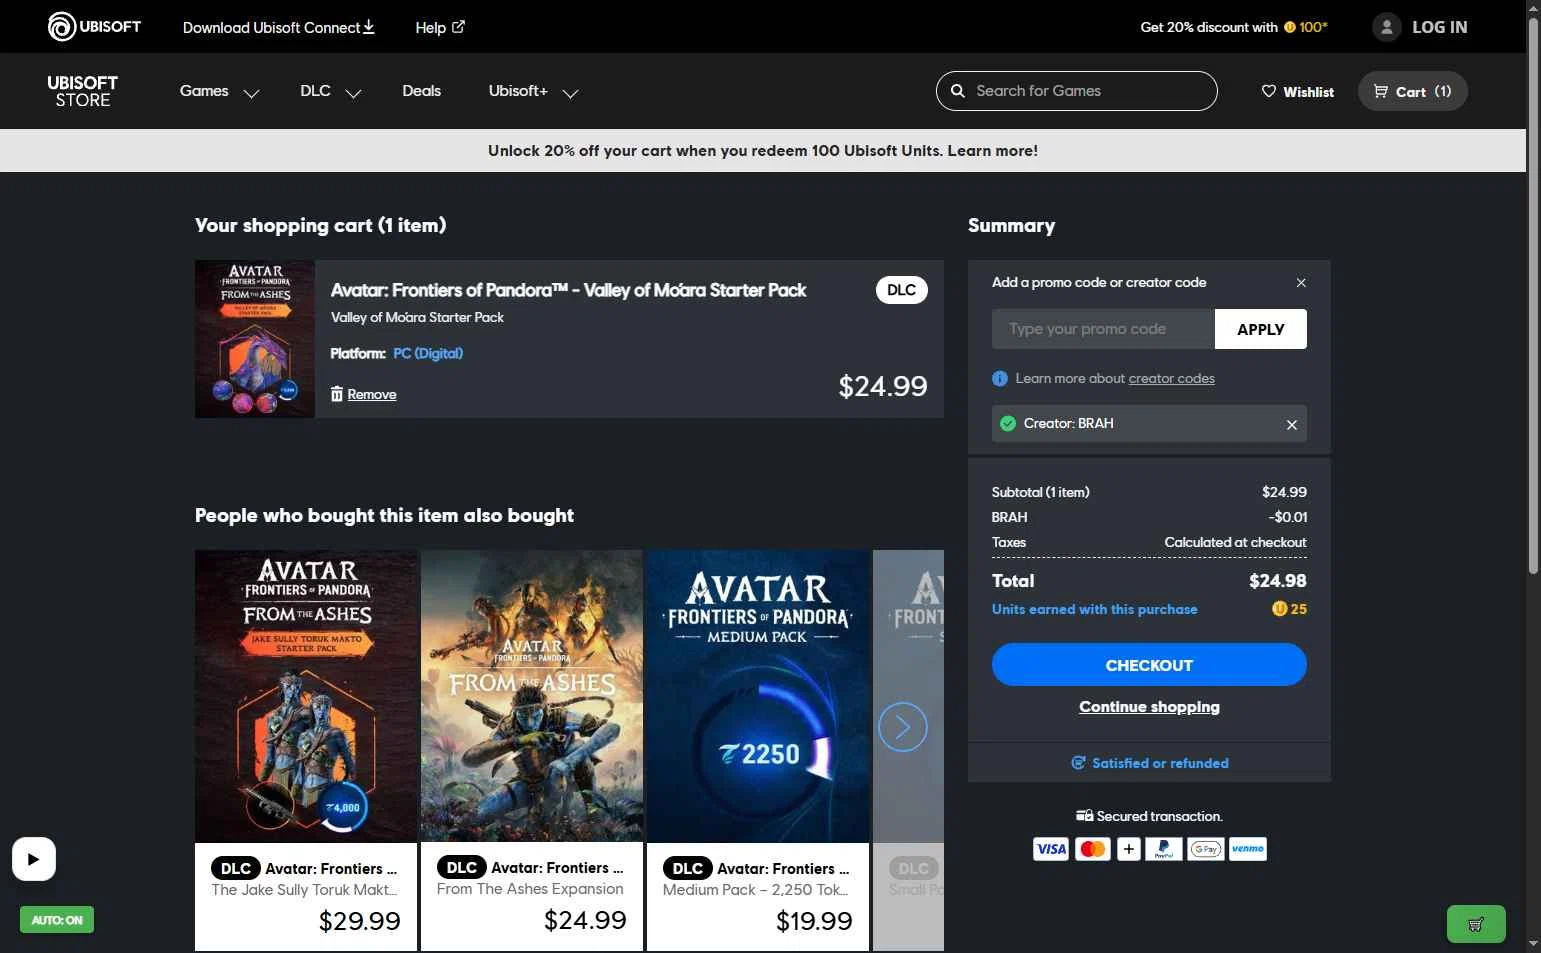
Task: Click the Visa payment icon
Action: [x=1050, y=849]
